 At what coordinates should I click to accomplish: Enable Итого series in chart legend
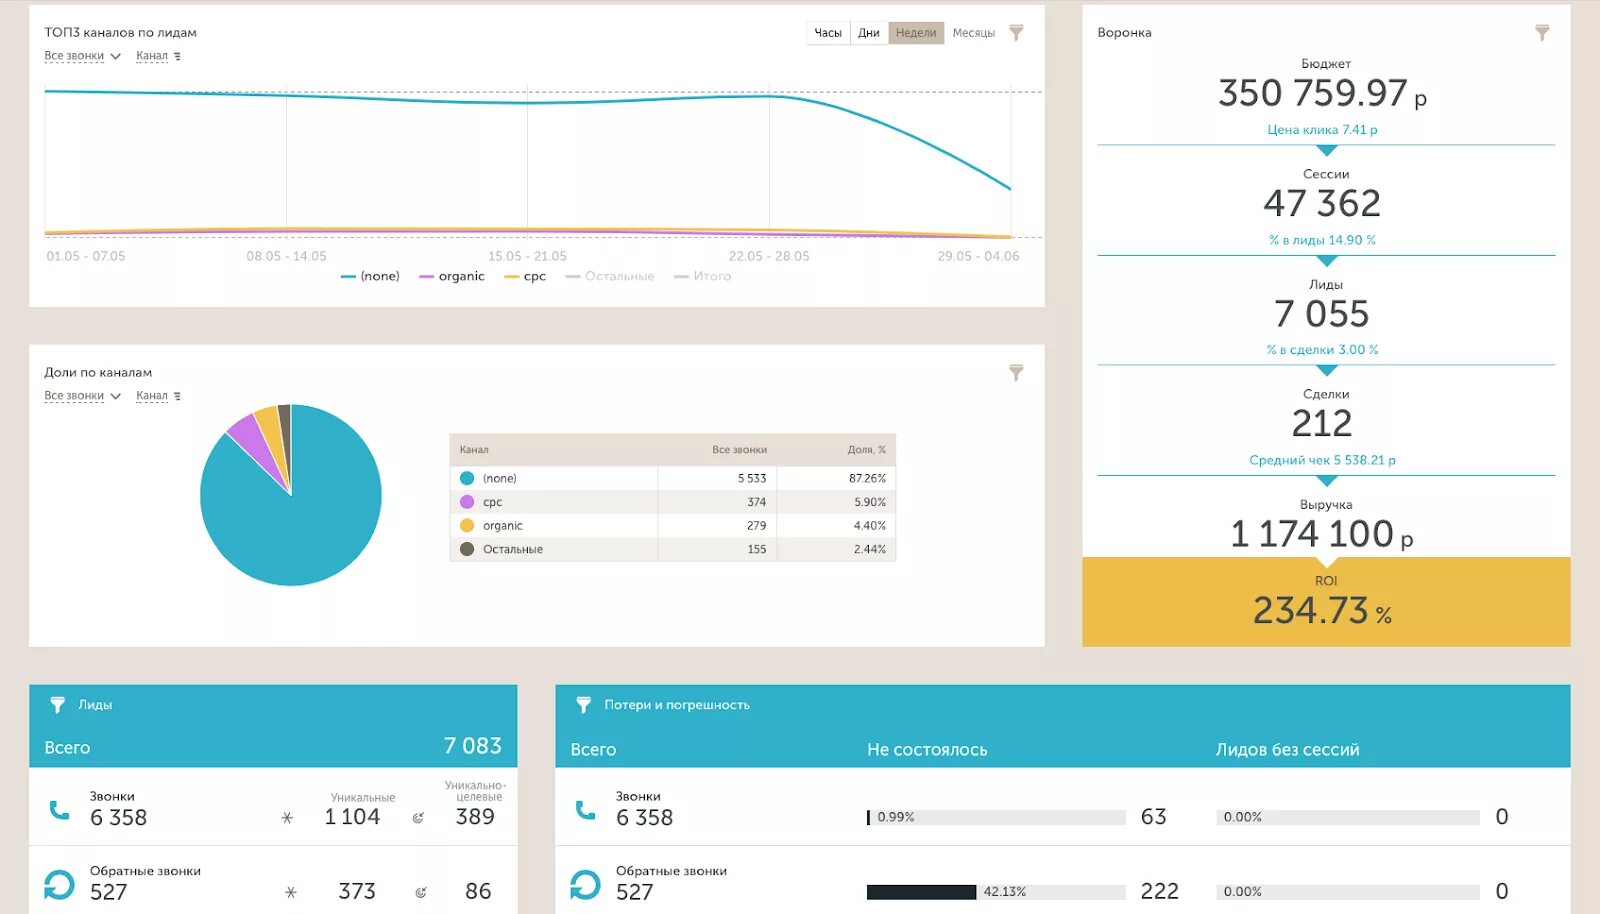click(x=702, y=276)
